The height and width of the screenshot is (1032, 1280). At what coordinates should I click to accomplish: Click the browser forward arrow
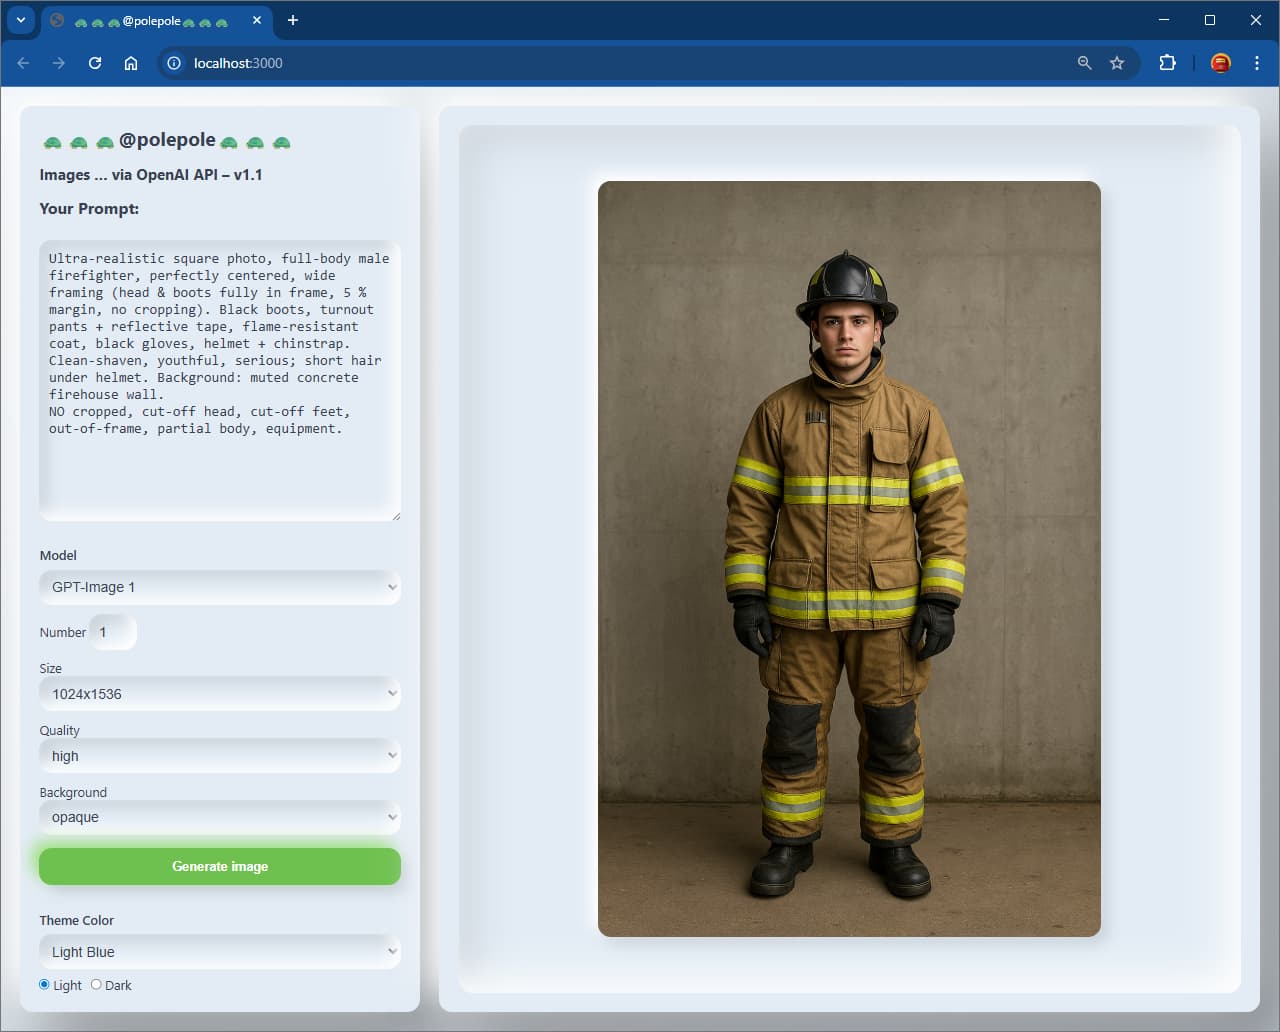59,63
